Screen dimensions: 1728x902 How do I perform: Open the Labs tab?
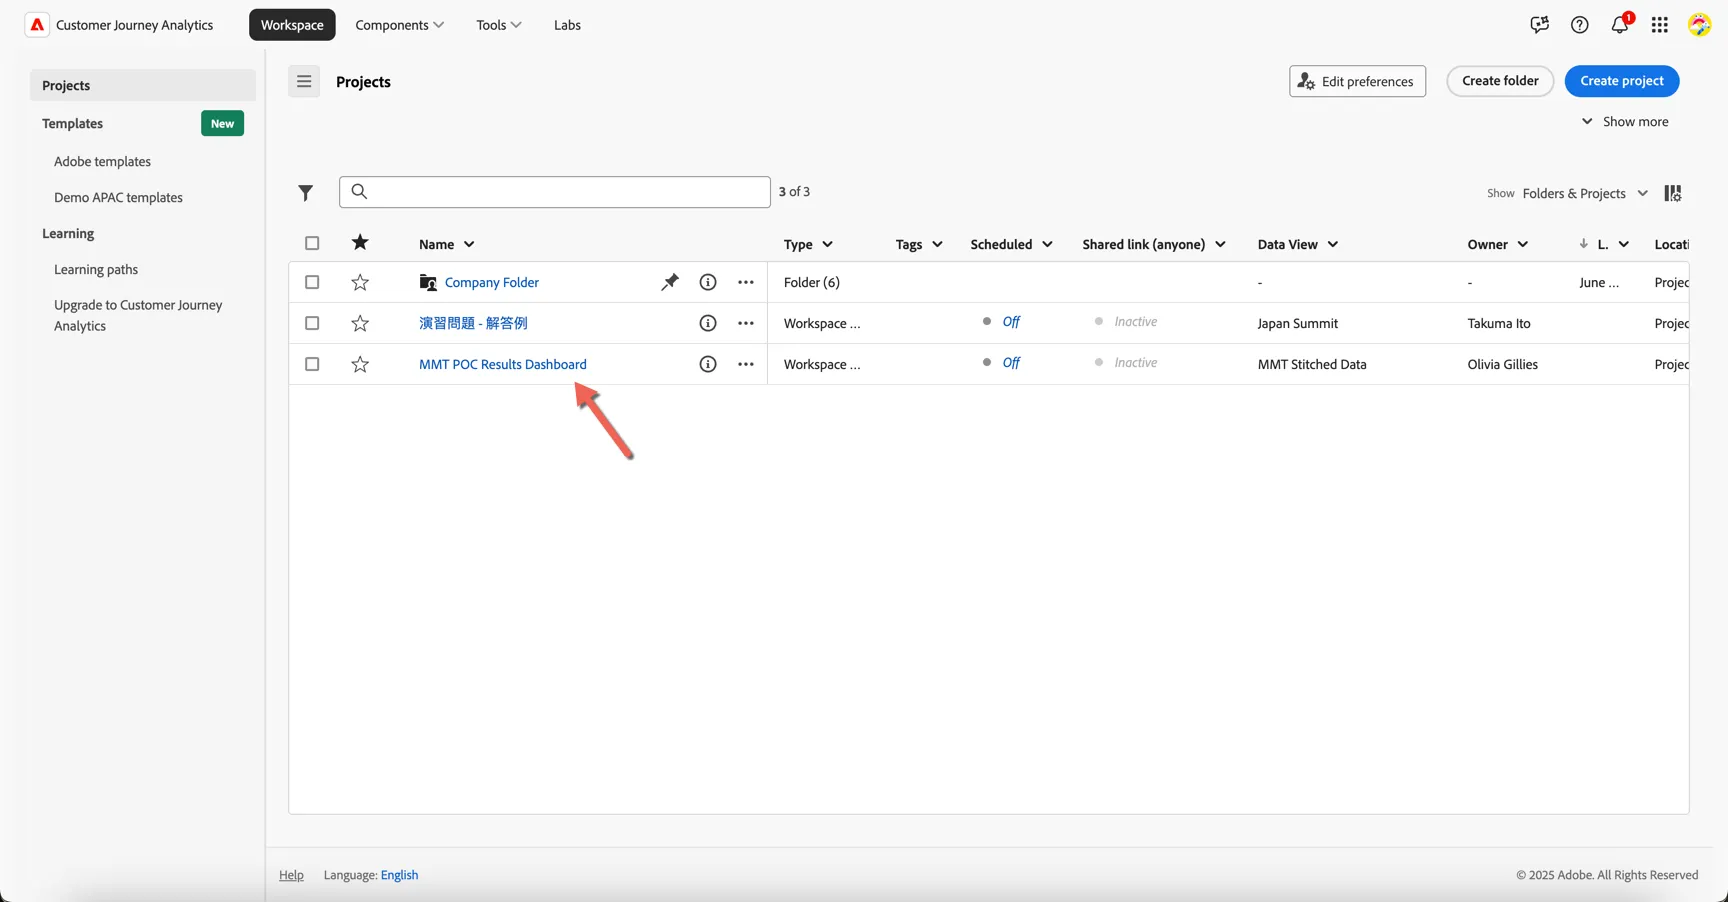click(567, 25)
